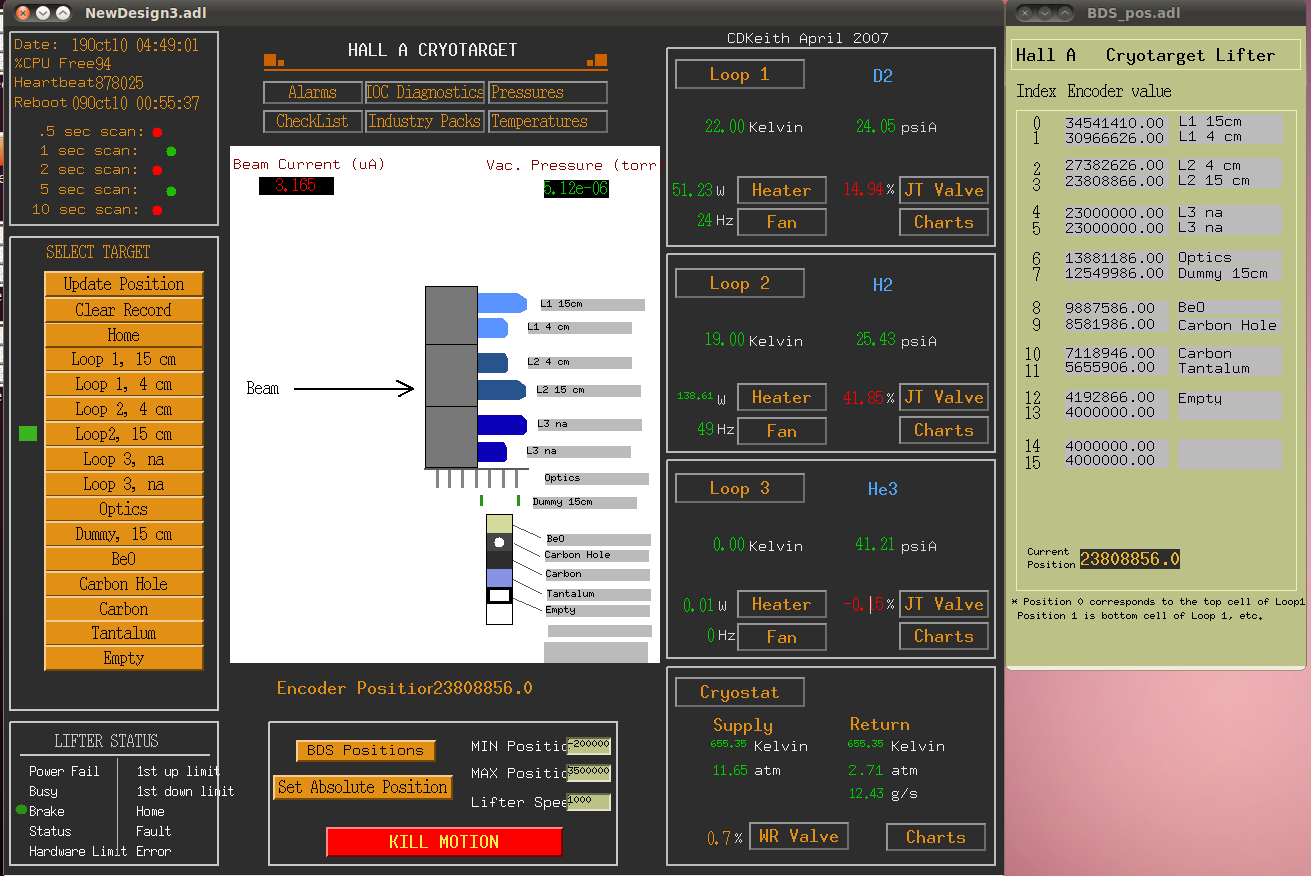
Task: Open Loop 1 Charts
Action: pyautogui.click(x=944, y=222)
